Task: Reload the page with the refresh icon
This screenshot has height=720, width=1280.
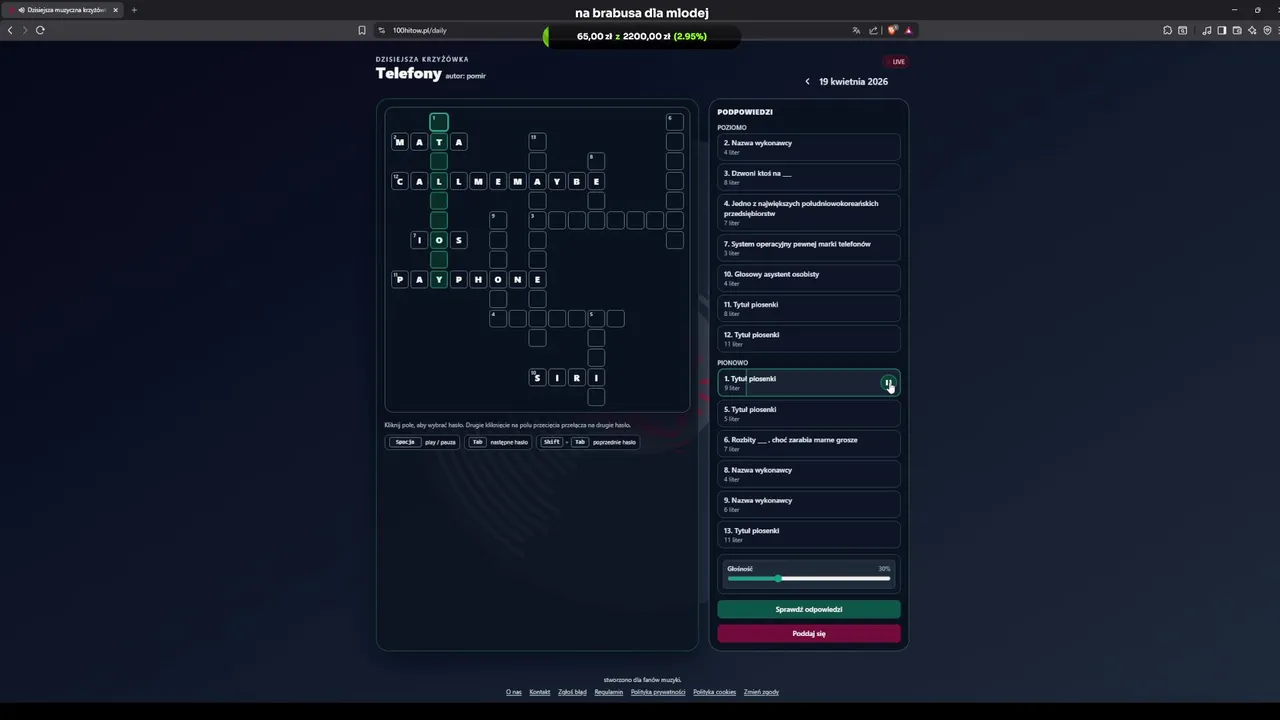Action: tap(40, 30)
